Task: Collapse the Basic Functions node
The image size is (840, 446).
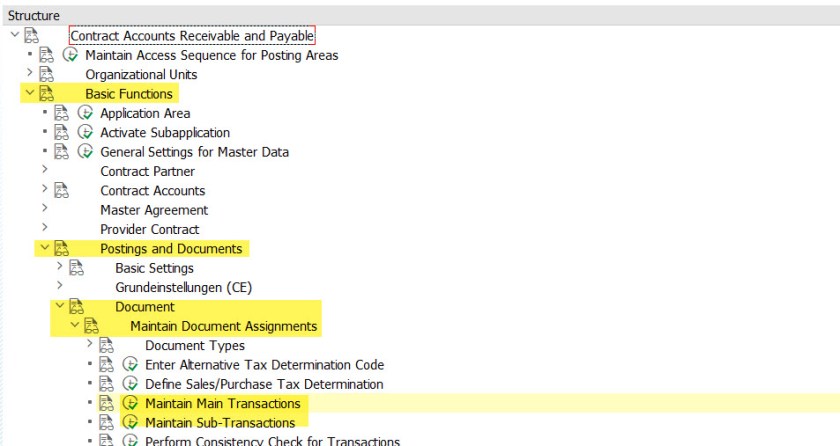Action: (x=29, y=93)
